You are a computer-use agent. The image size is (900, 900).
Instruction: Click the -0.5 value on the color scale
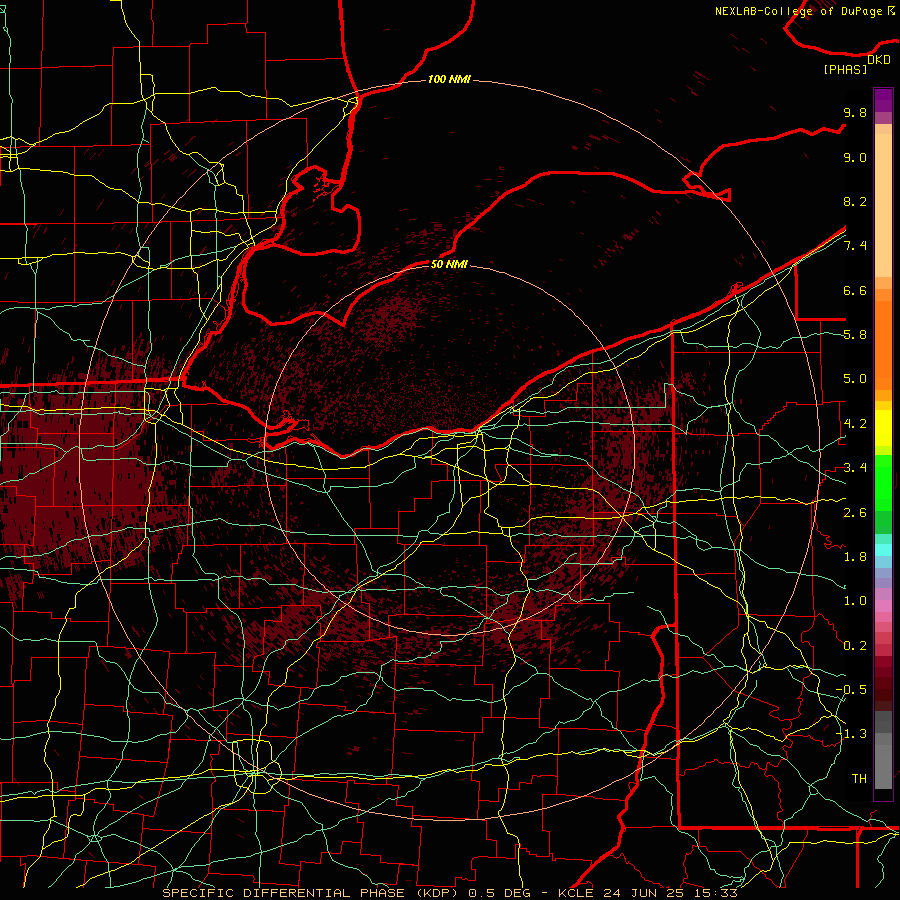[x=851, y=690]
